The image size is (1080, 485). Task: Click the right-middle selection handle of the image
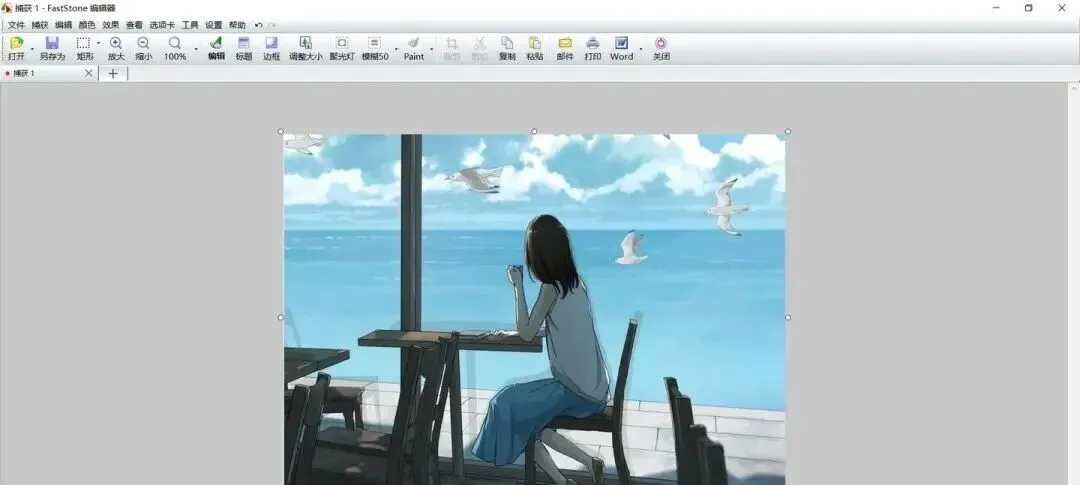coord(788,318)
